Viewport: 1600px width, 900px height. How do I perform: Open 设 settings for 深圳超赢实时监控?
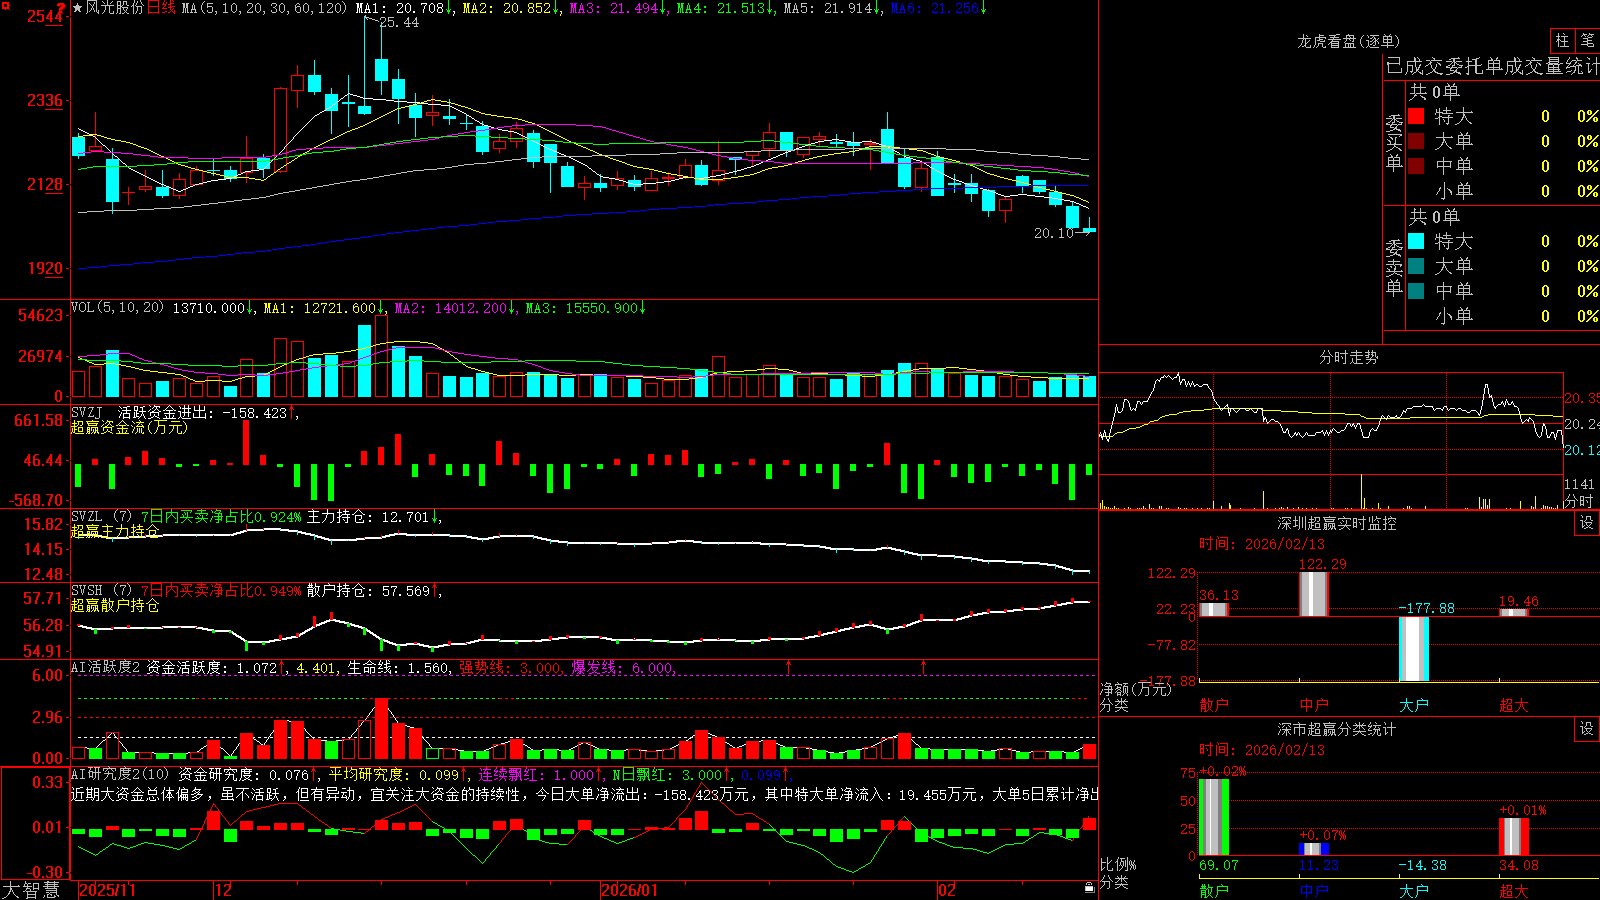1587,523
